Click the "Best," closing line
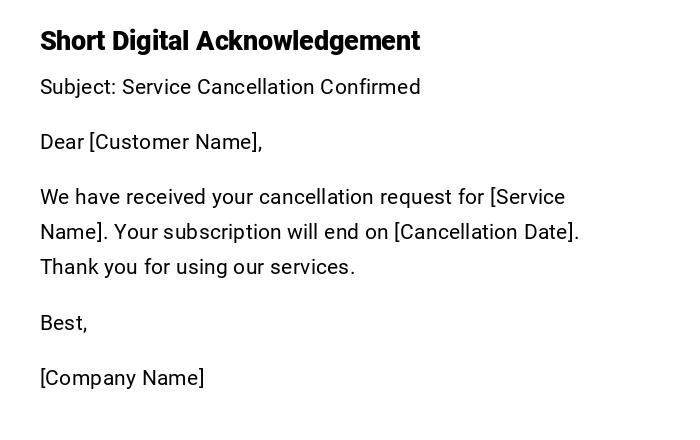 (x=63, y=323)
